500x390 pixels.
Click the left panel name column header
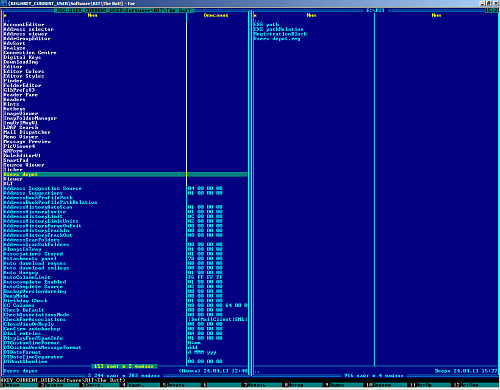tap(92, 15)
